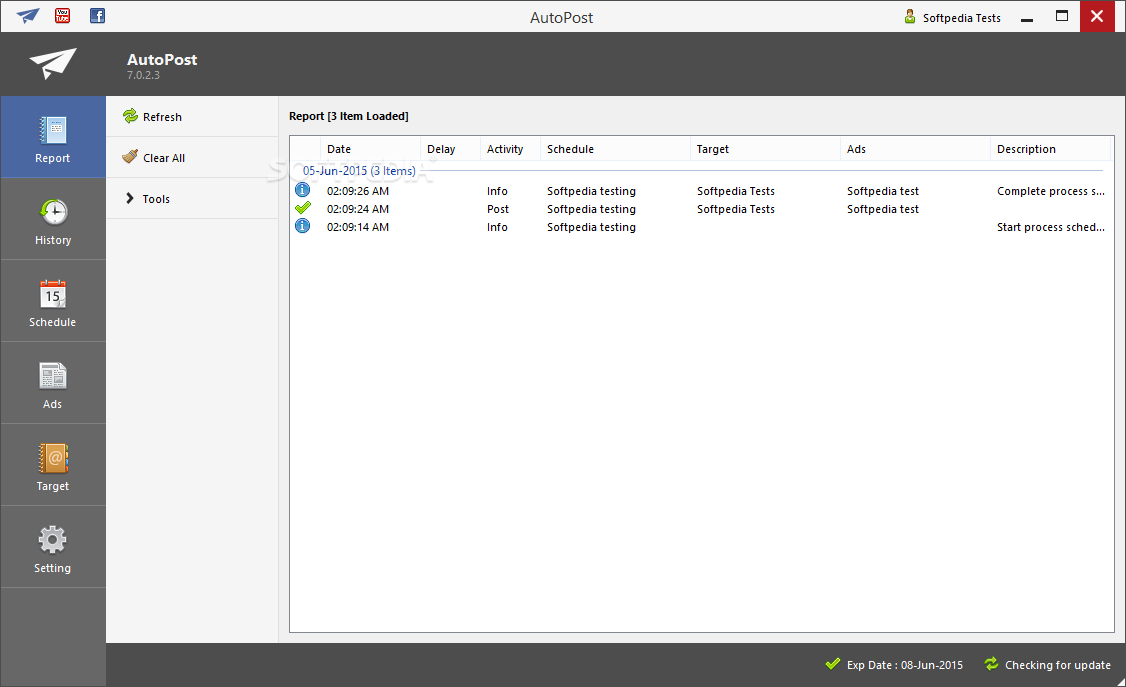Click 'Start process sched...' description cell
1126x687 pixels.
coord(1051,227)
